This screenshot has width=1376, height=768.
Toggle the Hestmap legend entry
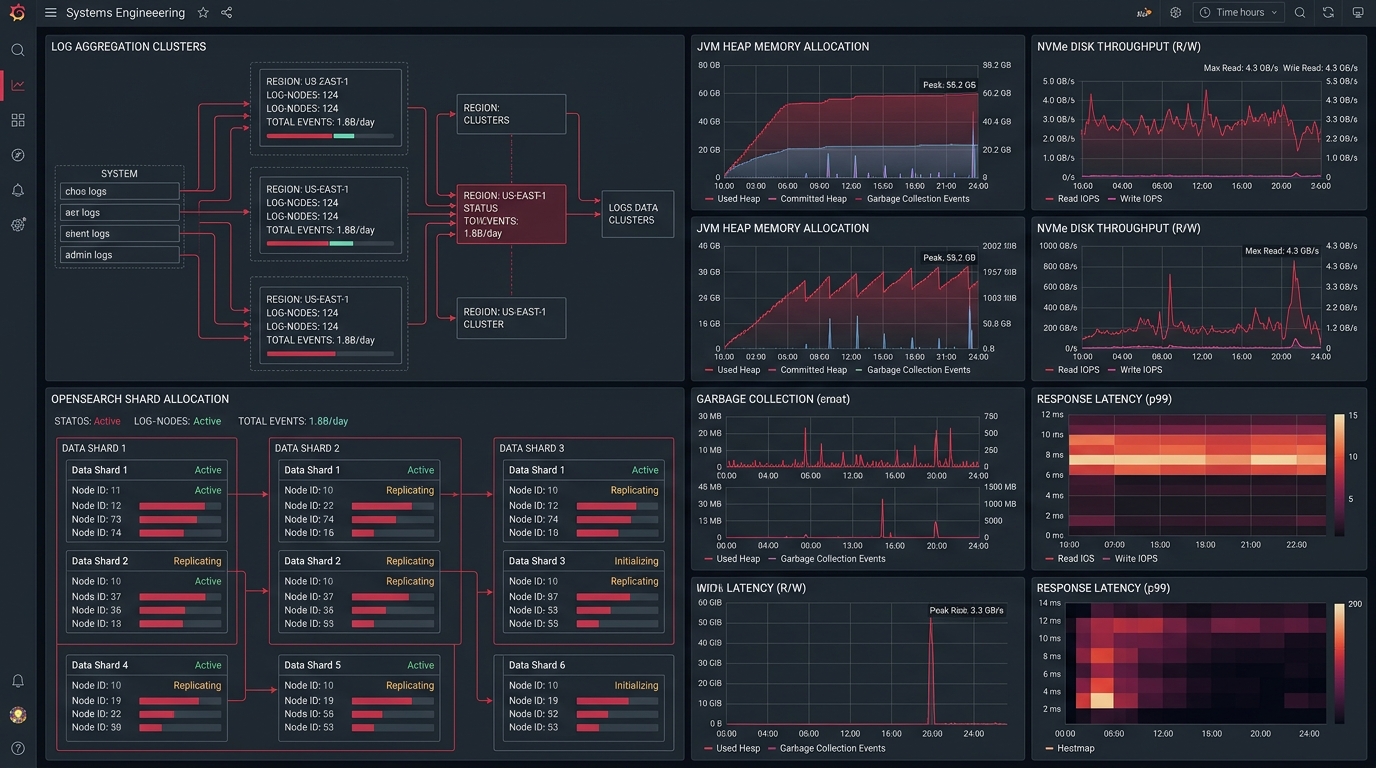point(1069,748)
